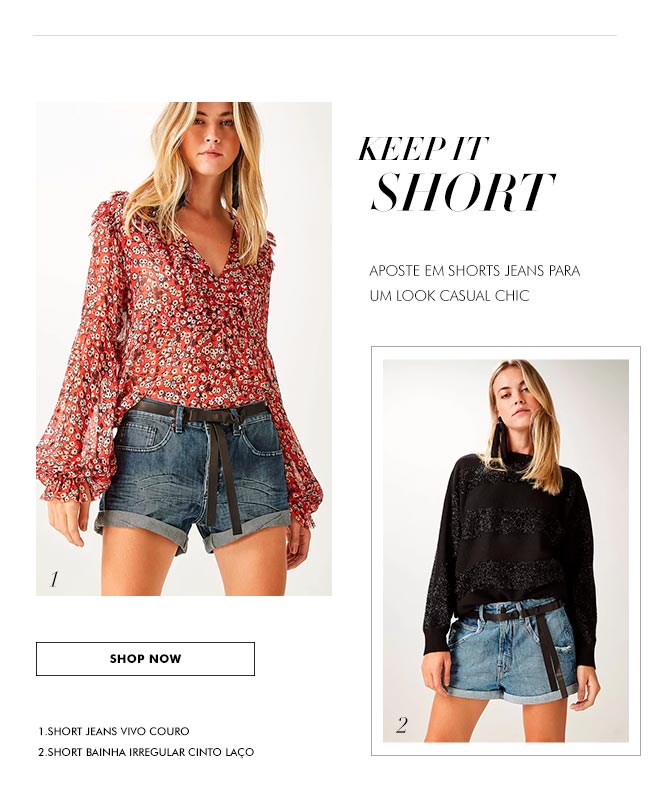Viewport: 650px width, 800px height.
Task: Click the UM LOOK CASUAL CHIC text line
Action: click(449, 295)
